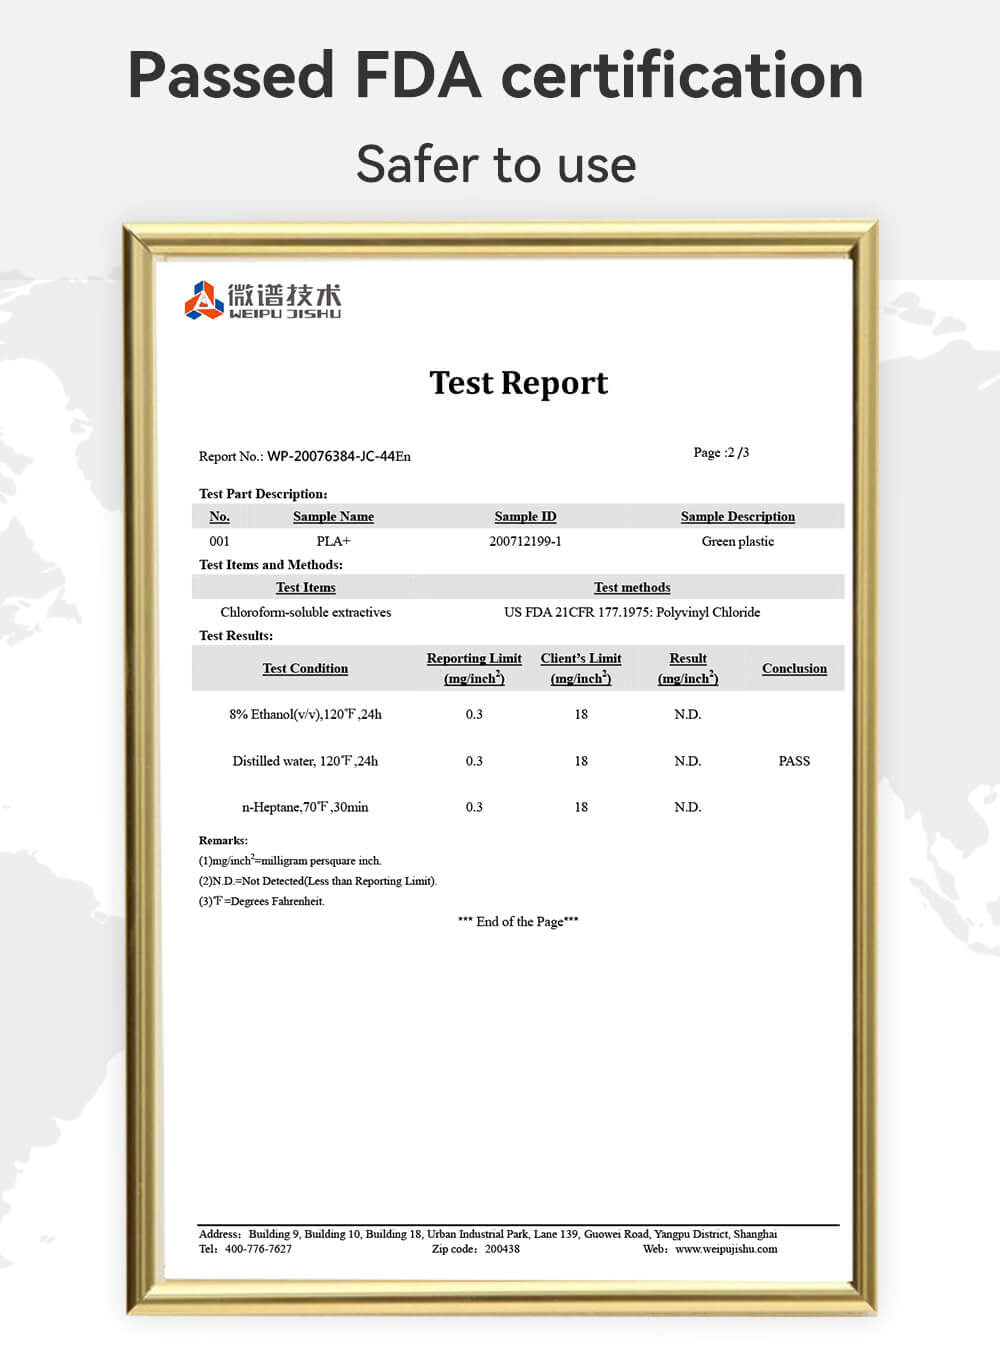This screenshot has height=1359, width=1000.
Task: Click the "Sample Name" column header
Action: (333, 517)
